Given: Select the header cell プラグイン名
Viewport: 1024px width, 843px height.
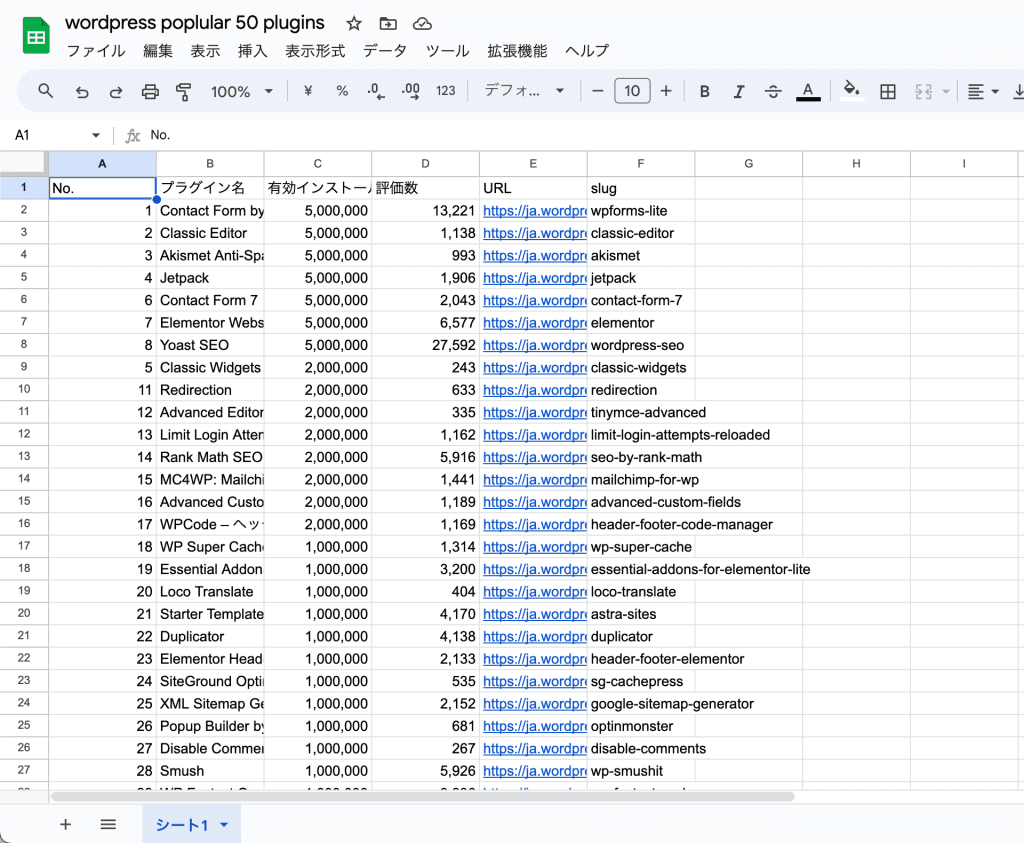Looking at the screenshot, I should click(210, 188).
